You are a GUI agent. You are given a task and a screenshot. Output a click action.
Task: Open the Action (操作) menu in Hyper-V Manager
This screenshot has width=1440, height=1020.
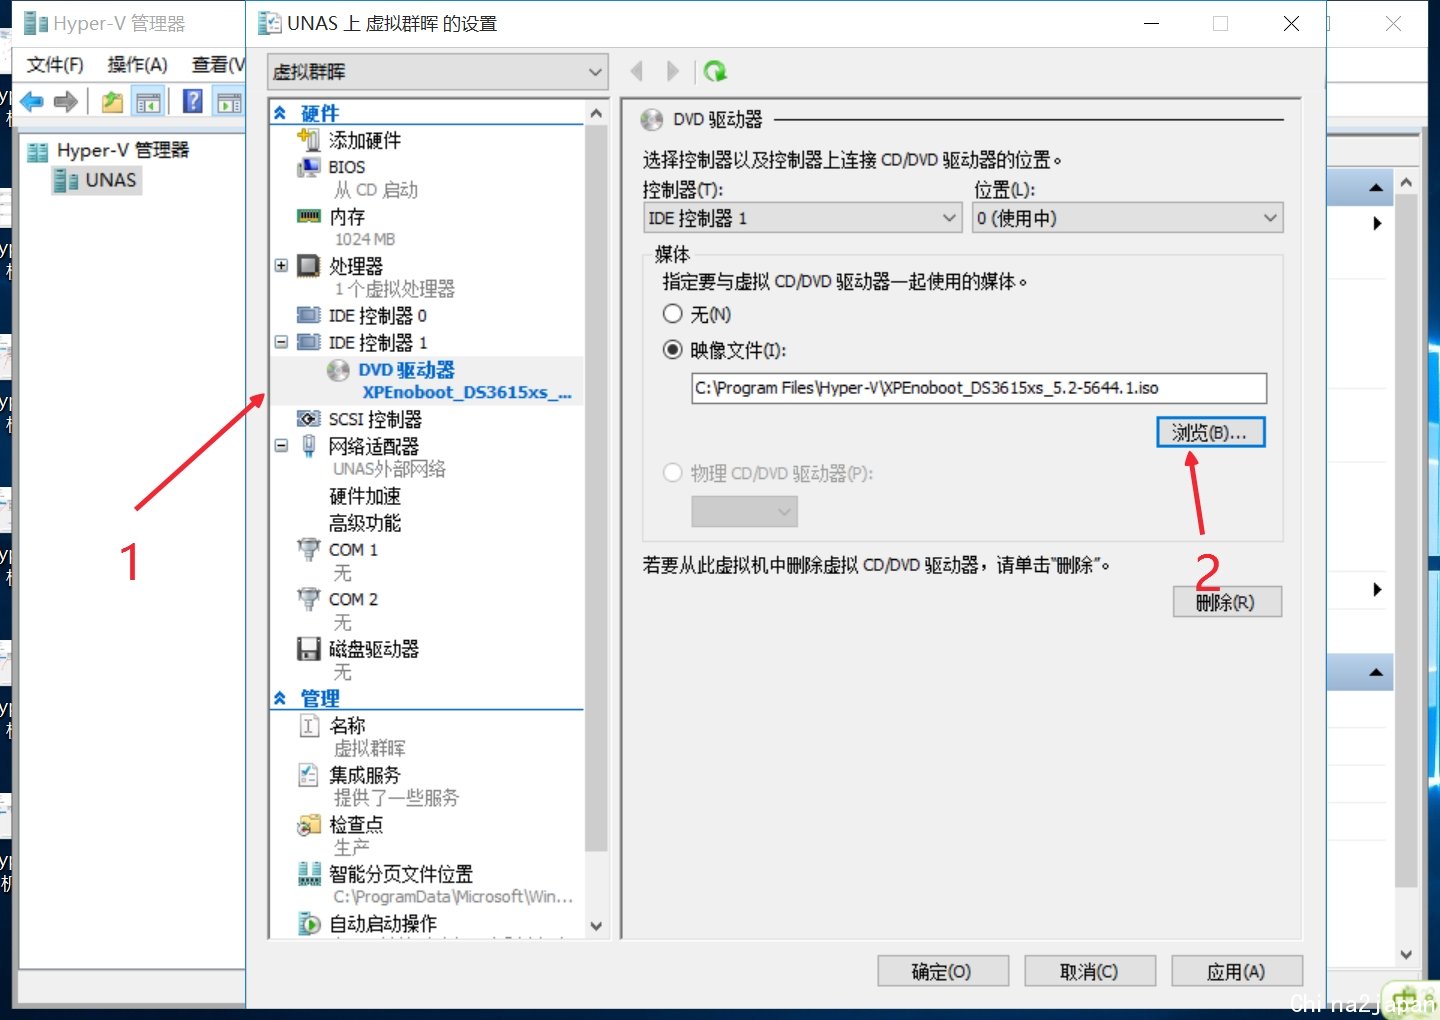[137, 65]
